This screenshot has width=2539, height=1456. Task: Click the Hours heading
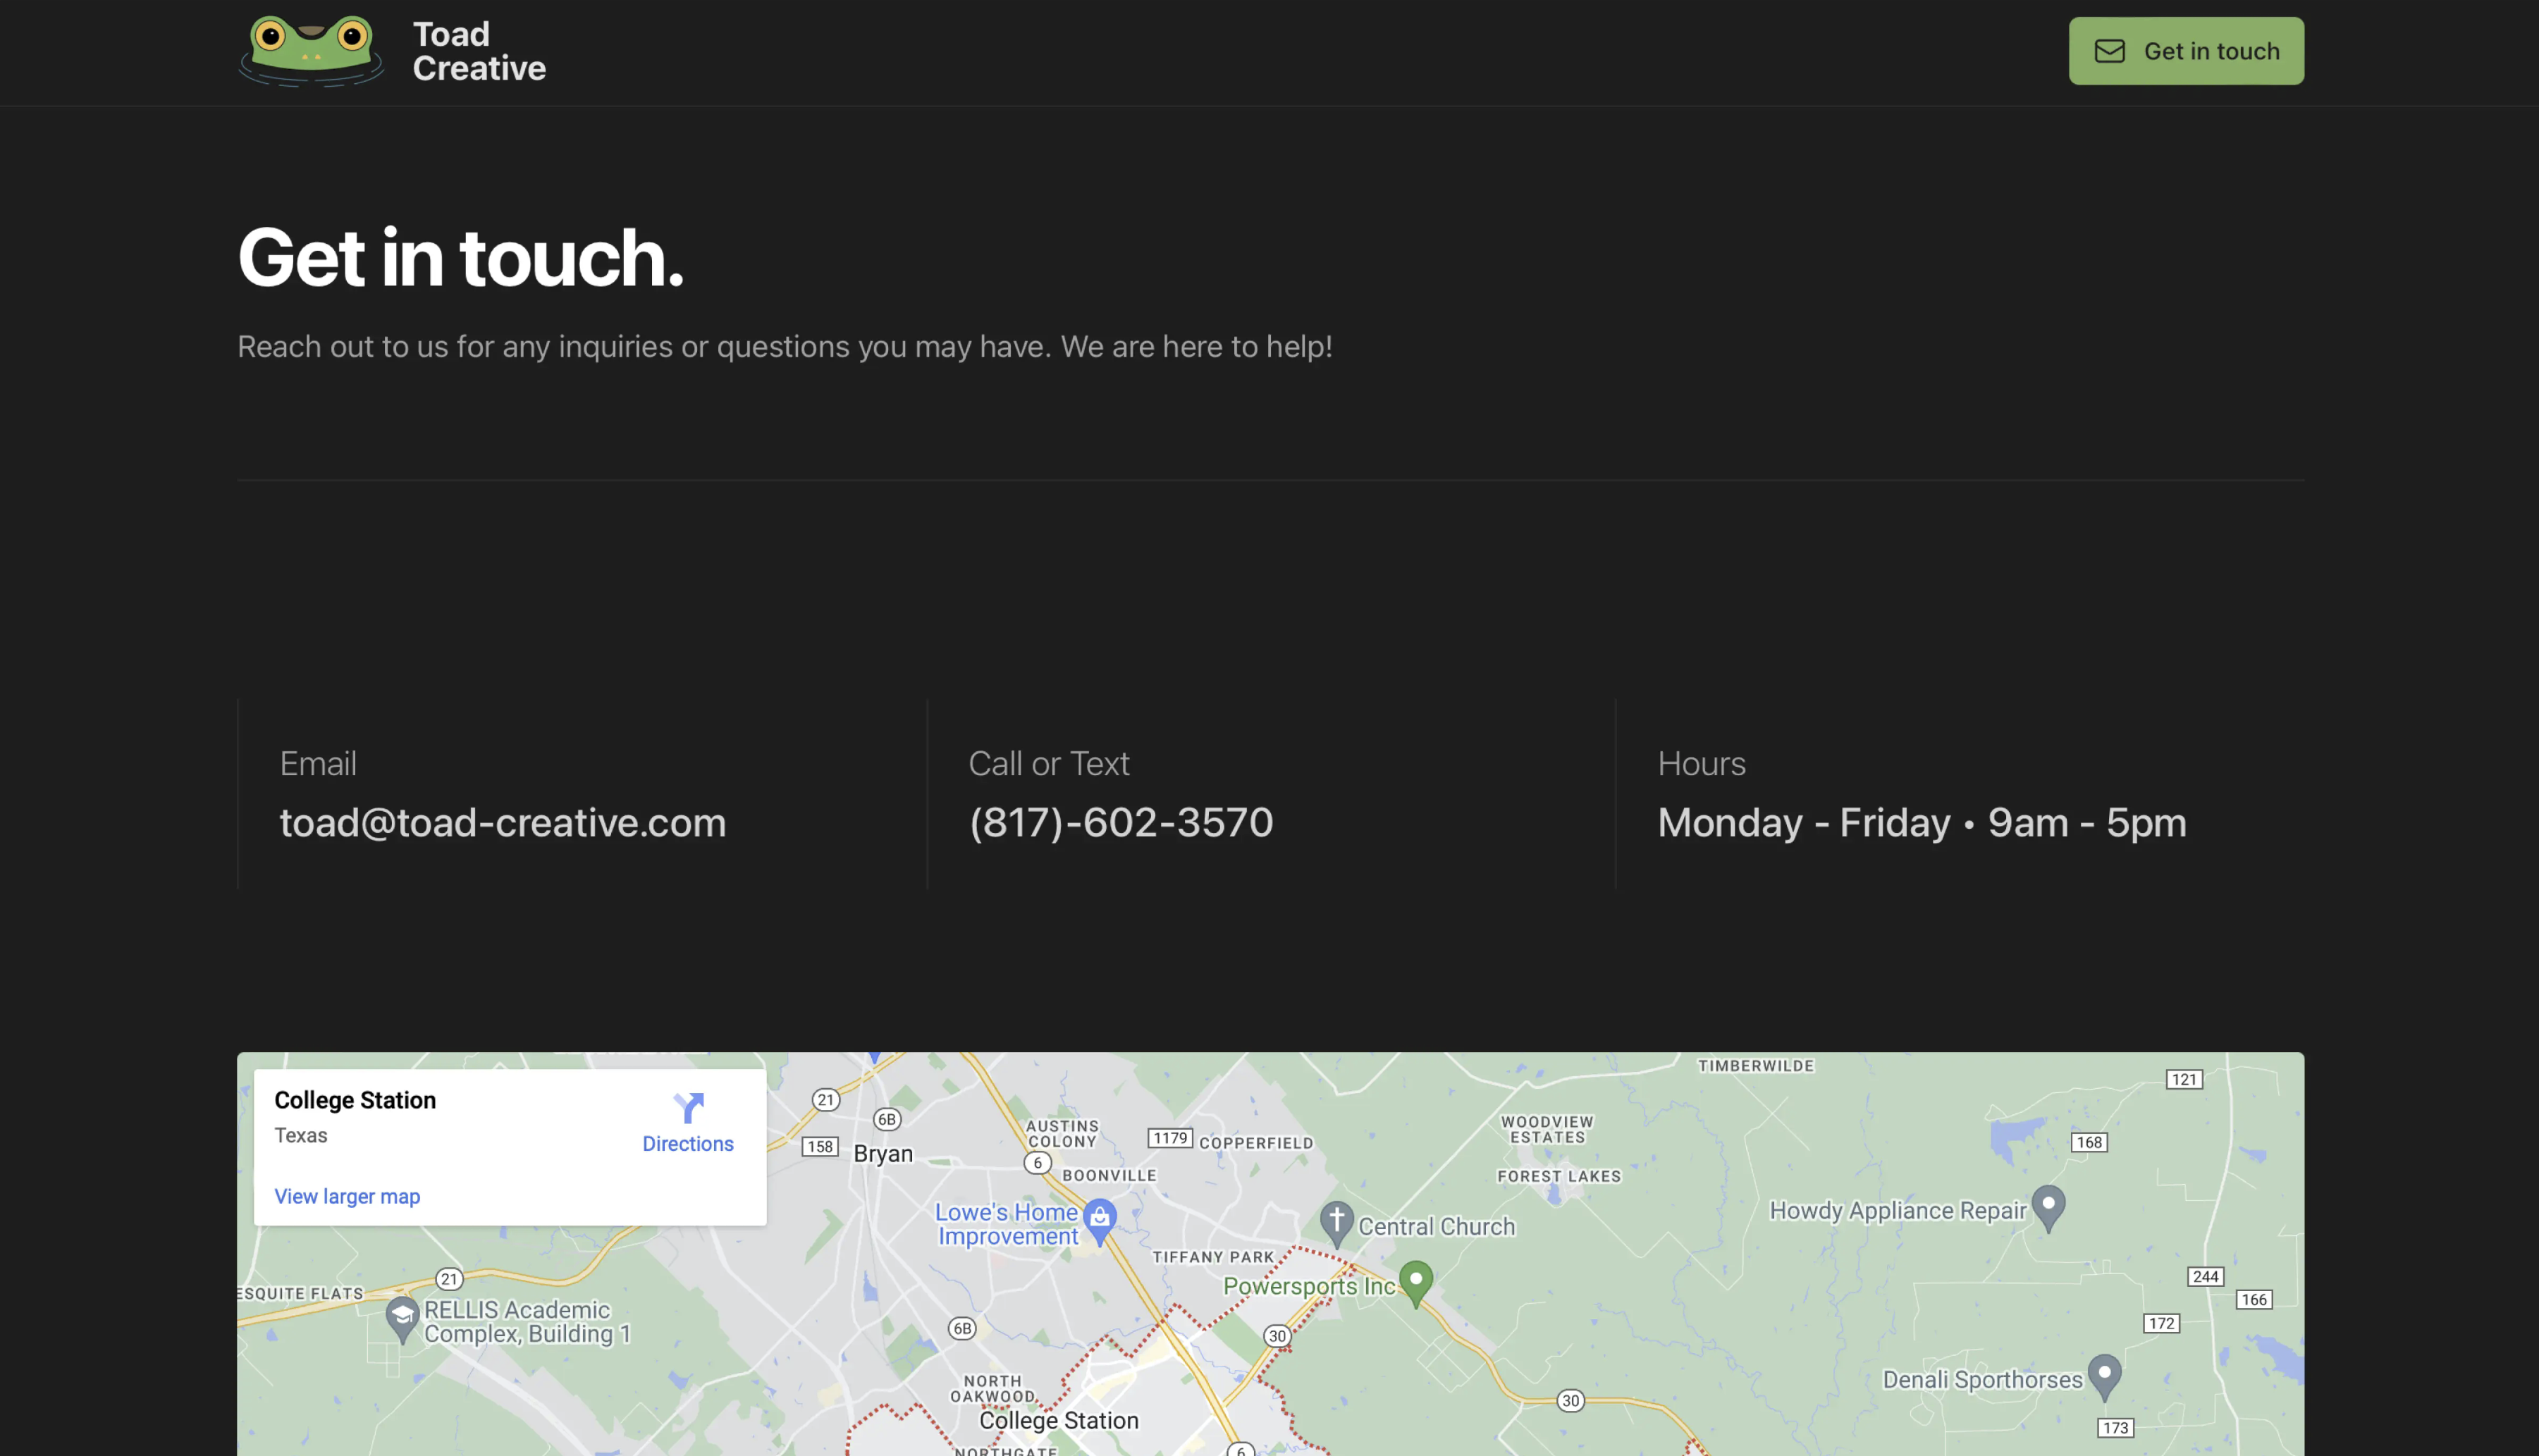[1701, 763]
